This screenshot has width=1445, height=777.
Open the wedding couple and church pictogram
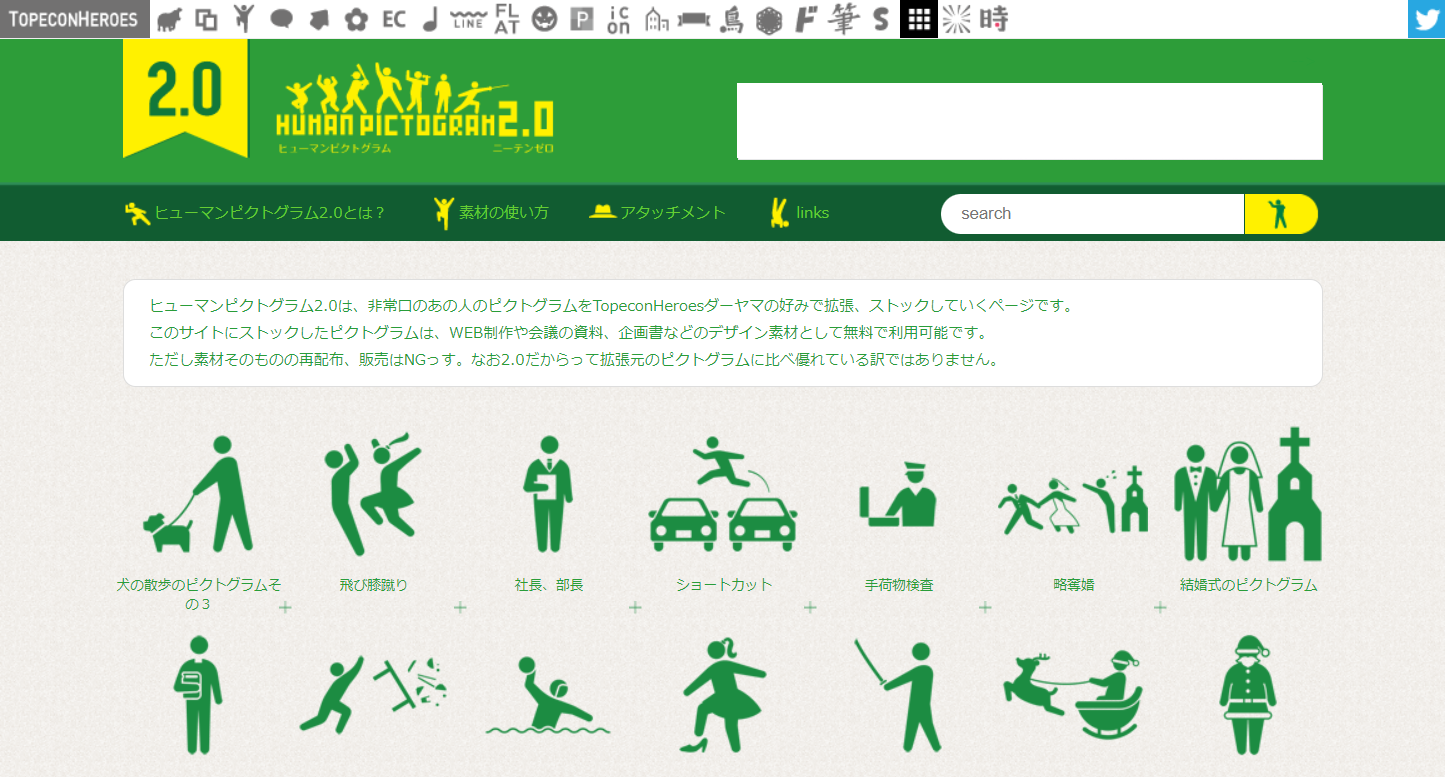(1248, 494)
